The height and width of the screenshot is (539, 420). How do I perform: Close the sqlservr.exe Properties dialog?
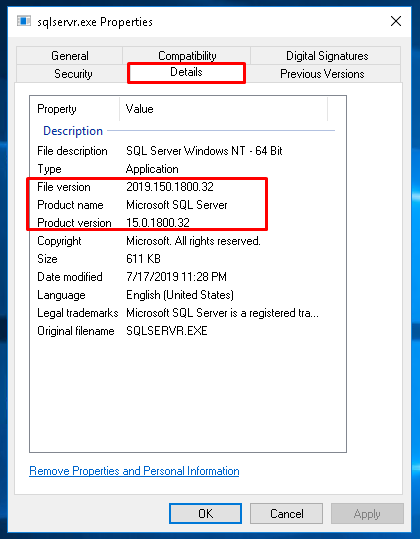click(396, 21)
